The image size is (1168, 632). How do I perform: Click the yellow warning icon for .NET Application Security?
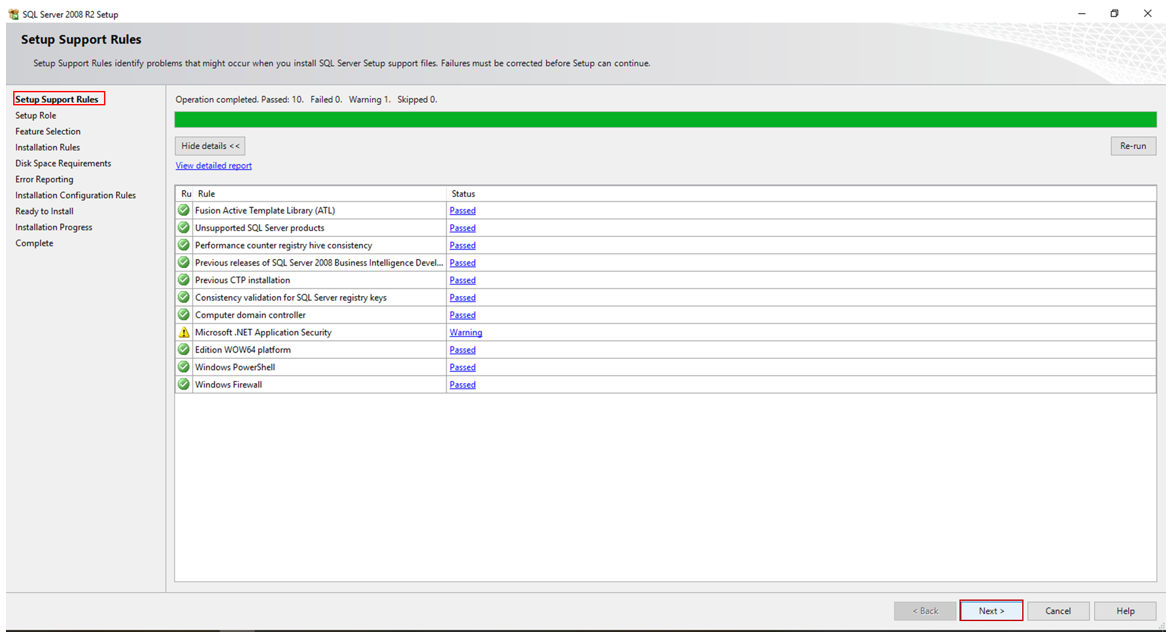[x=184, y=332]
